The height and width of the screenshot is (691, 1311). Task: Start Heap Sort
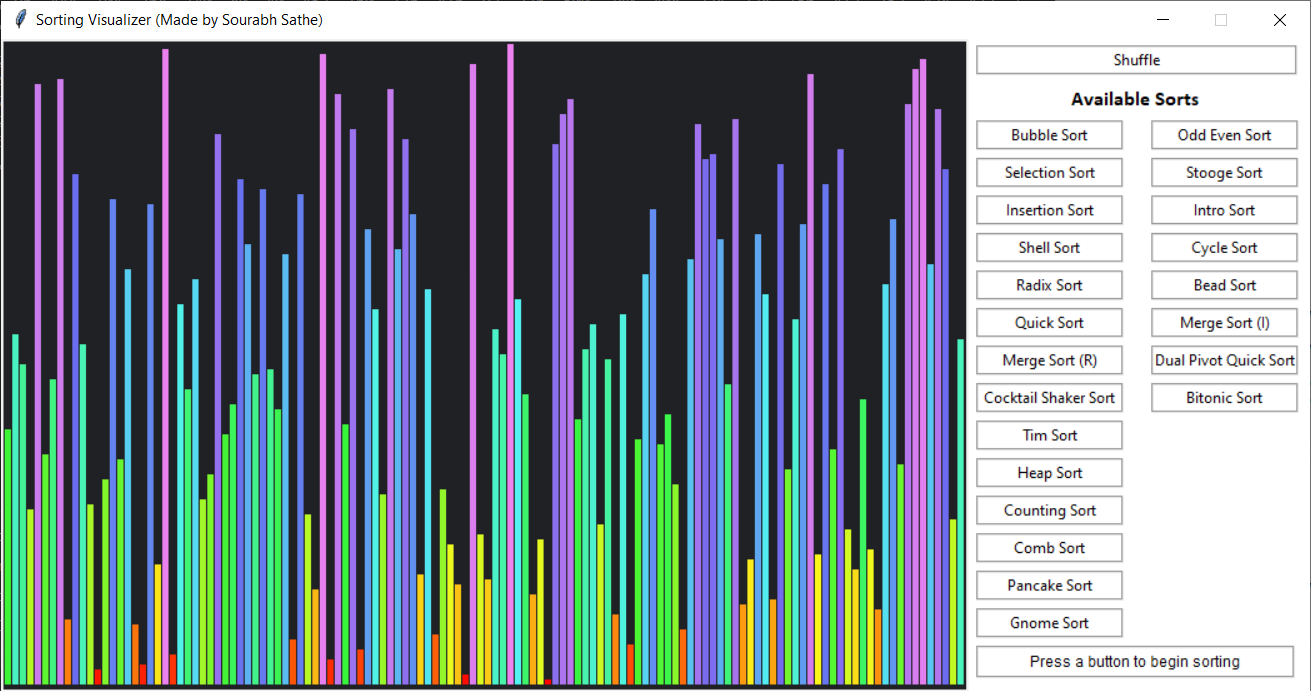[1049, 472]
